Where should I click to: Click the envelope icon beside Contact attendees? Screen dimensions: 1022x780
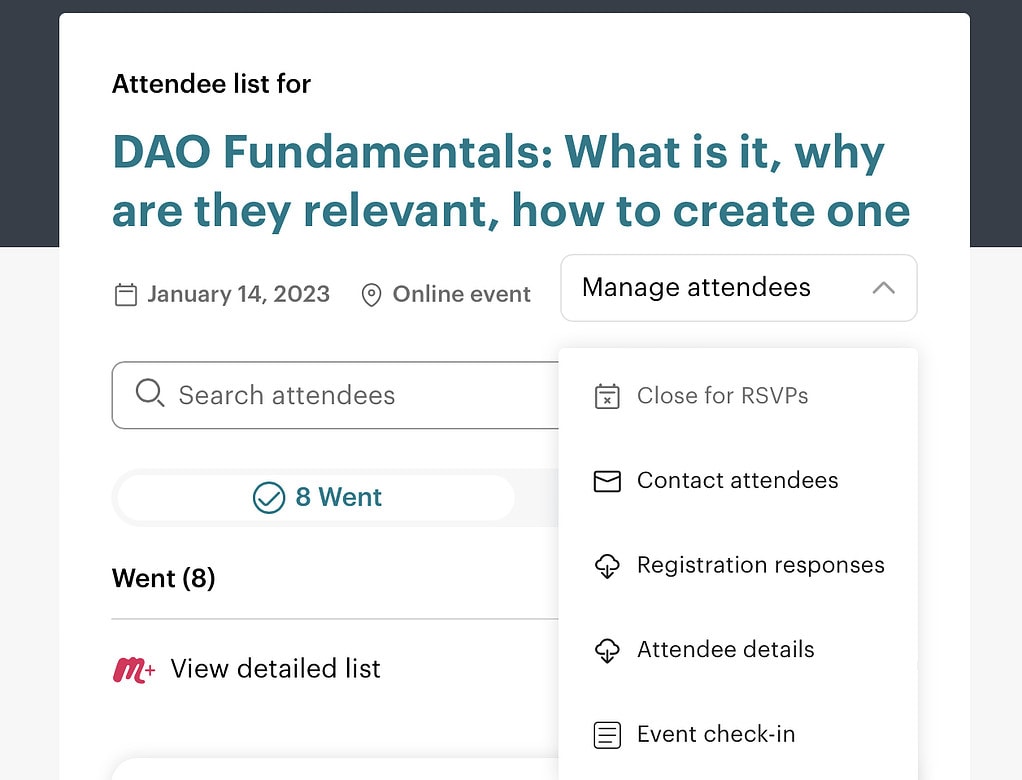[x=607, y=481]
